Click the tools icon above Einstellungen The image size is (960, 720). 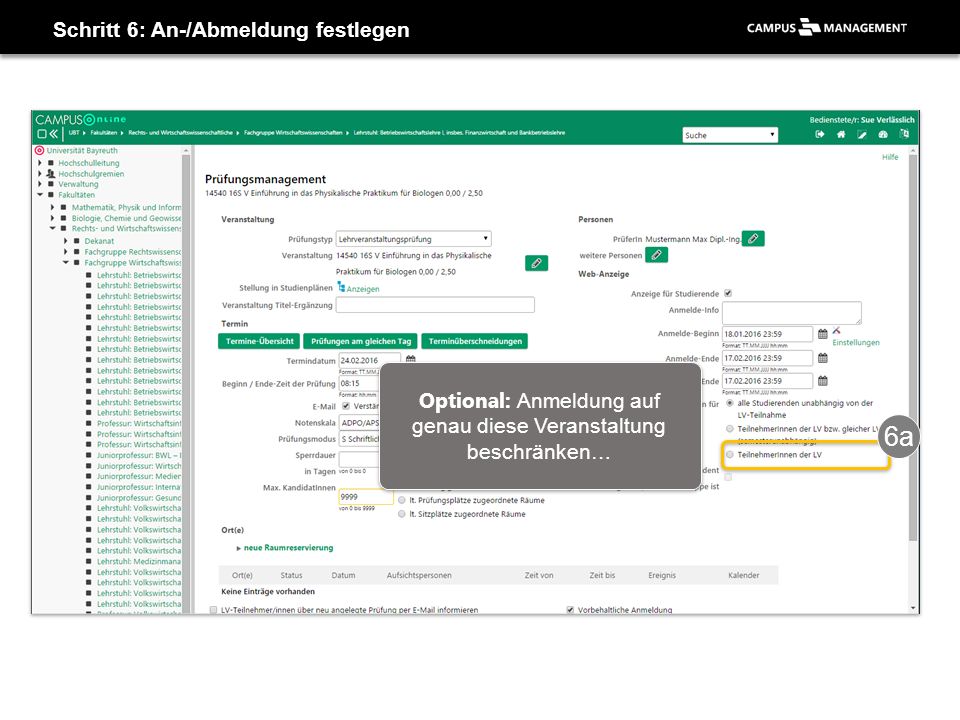click(x=836, y=331)
